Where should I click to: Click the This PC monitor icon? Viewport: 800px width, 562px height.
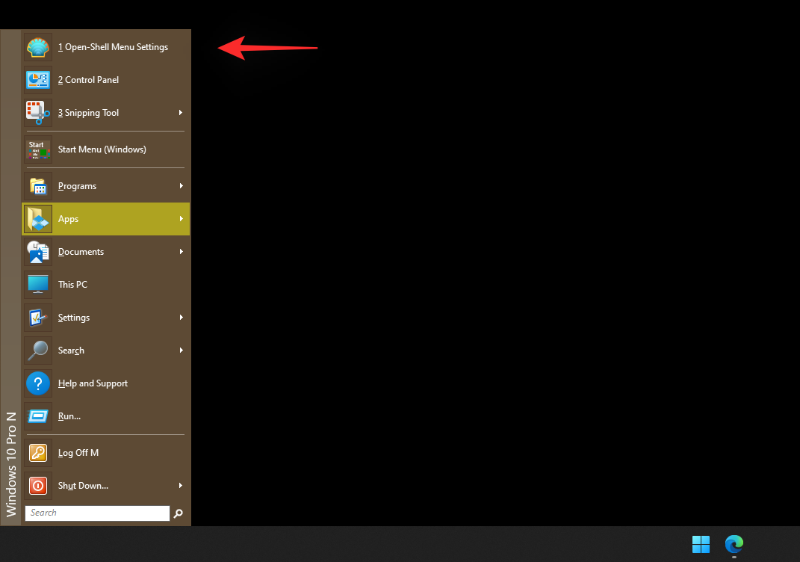[x=38, y=285]
